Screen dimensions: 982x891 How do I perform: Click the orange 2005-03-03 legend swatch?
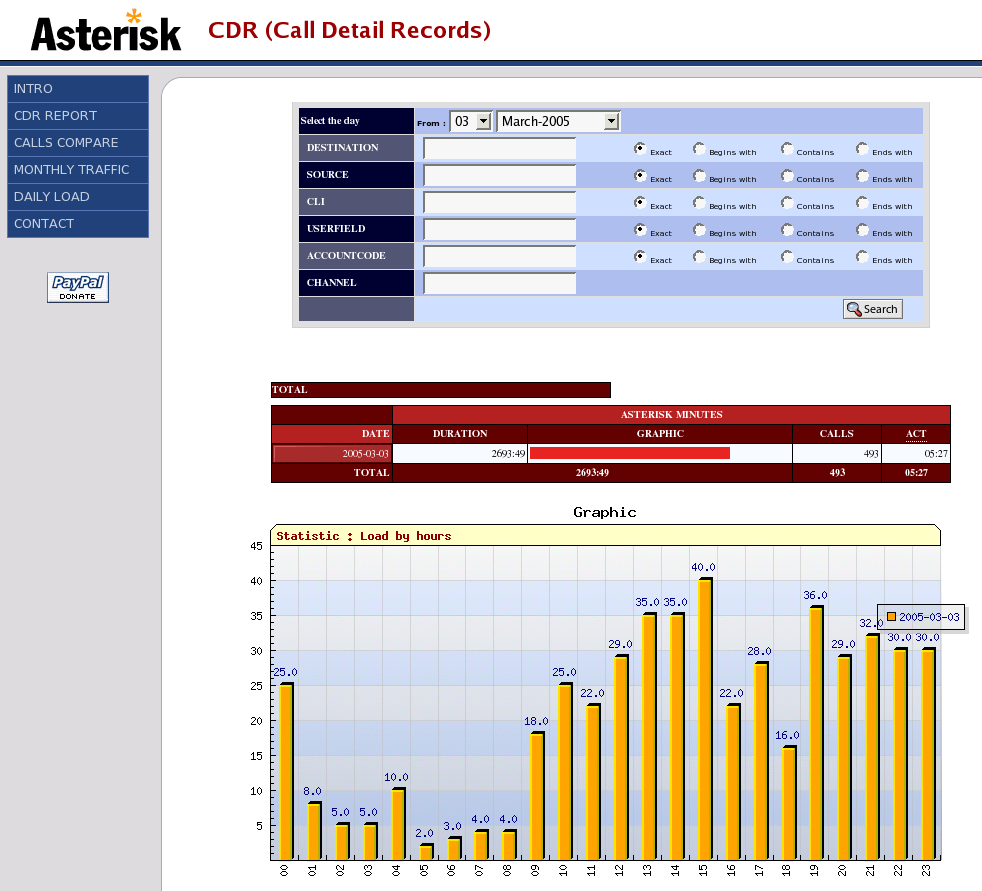point(891,617)
